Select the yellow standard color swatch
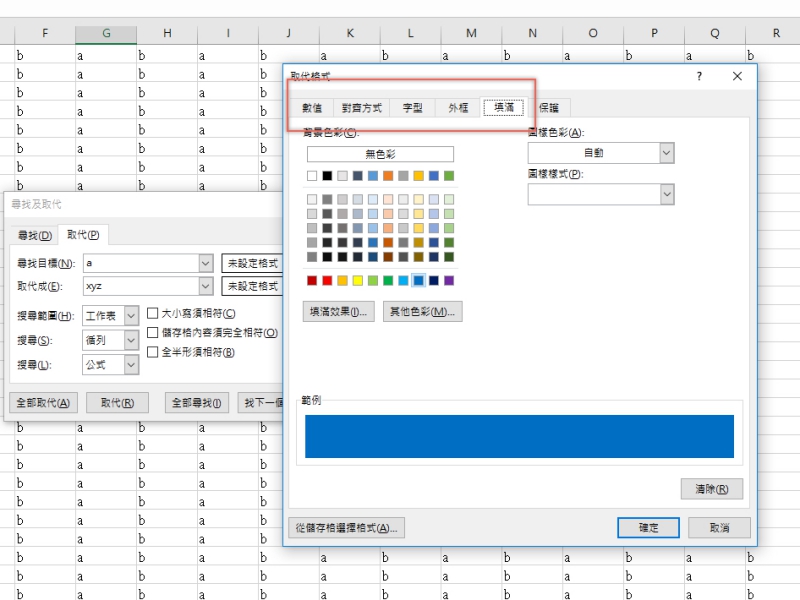 pos(358,281)
